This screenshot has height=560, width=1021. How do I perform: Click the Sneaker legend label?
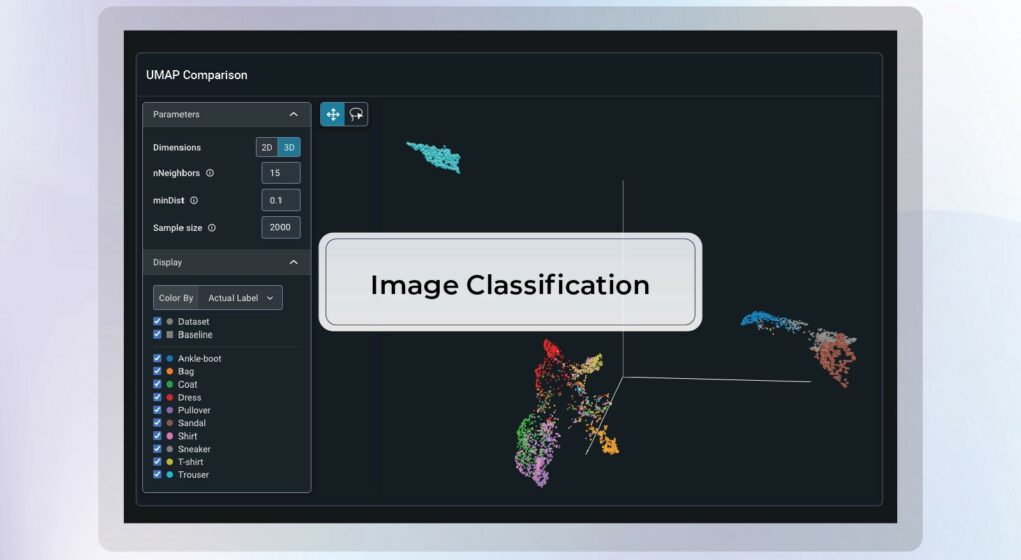194,449
